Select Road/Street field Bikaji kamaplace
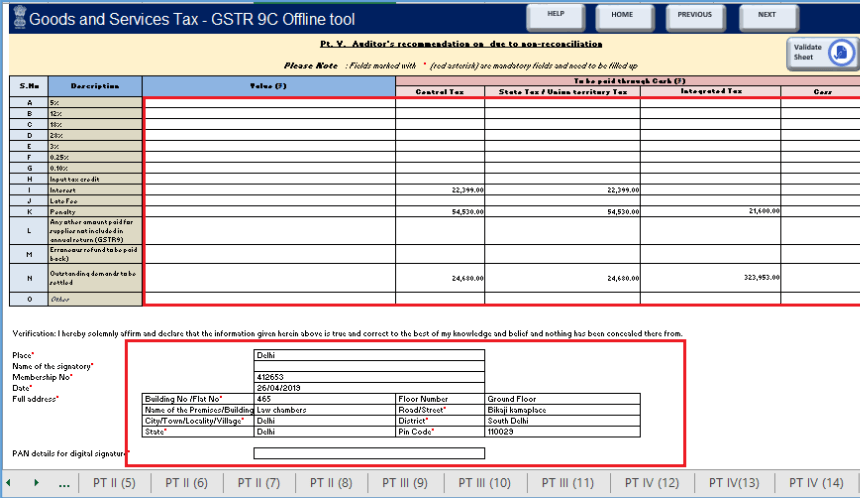860x498 pixels. 563,410
